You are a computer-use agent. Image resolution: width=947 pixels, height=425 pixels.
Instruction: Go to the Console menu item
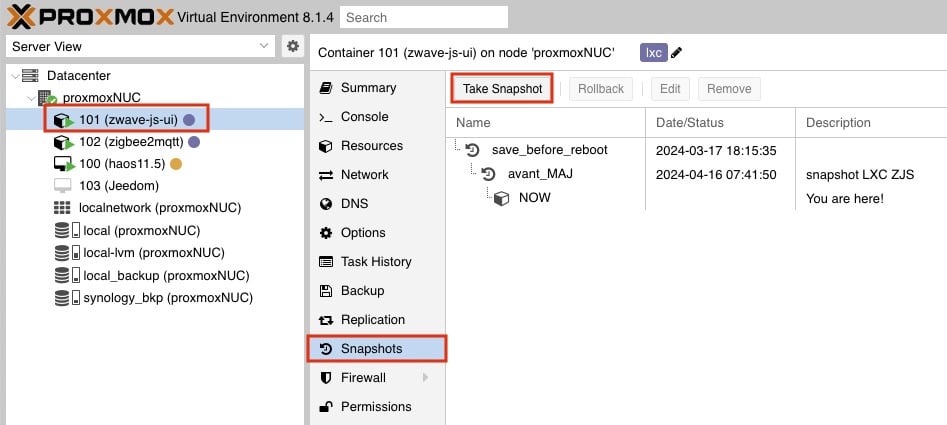(x=364, y=117)
